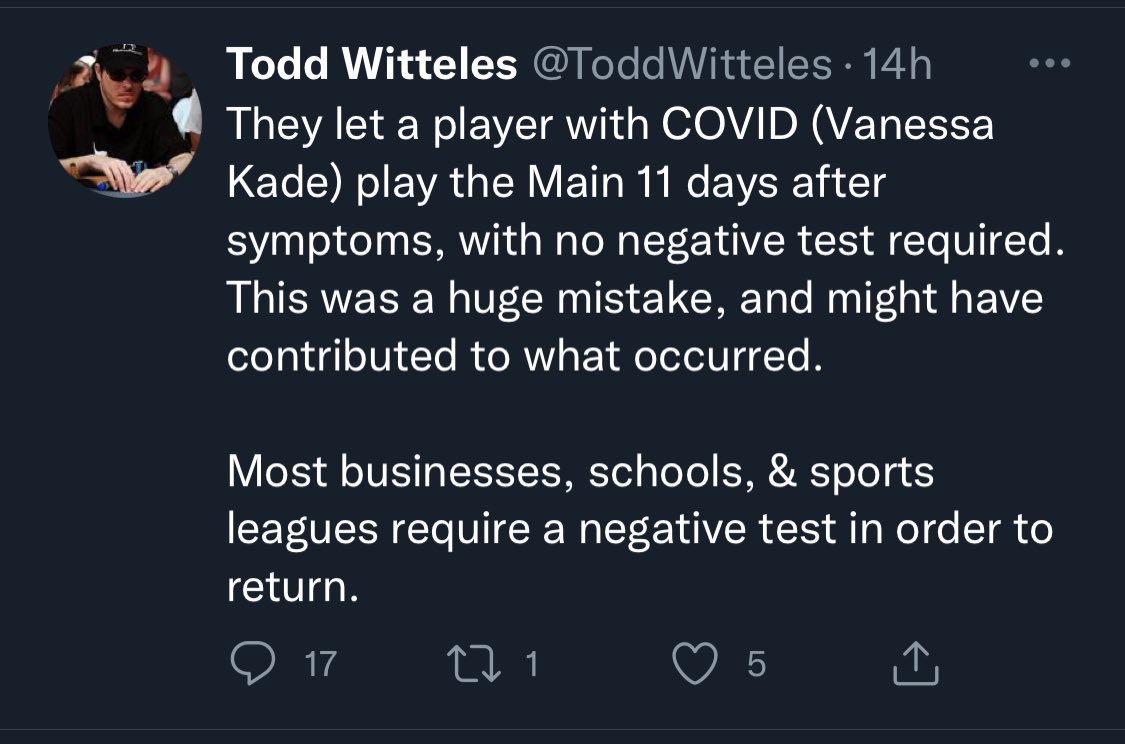Tap the share upload arrow icon
Screen dimensions: 1125x744
(916, 664)
